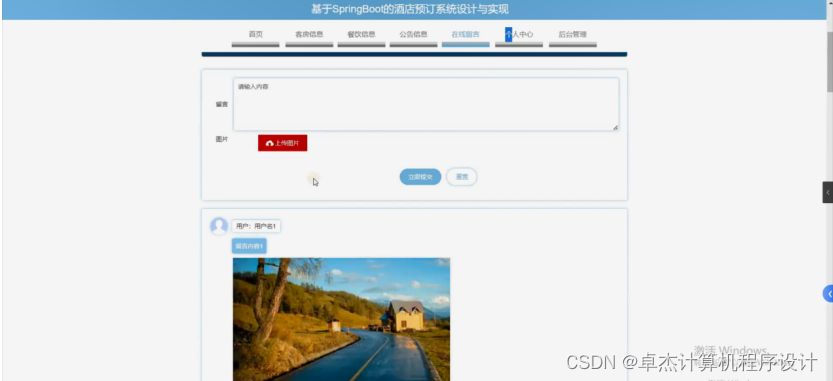
Task: Click the 留言内容1 message tag
Action: click(x=249, y=246)
